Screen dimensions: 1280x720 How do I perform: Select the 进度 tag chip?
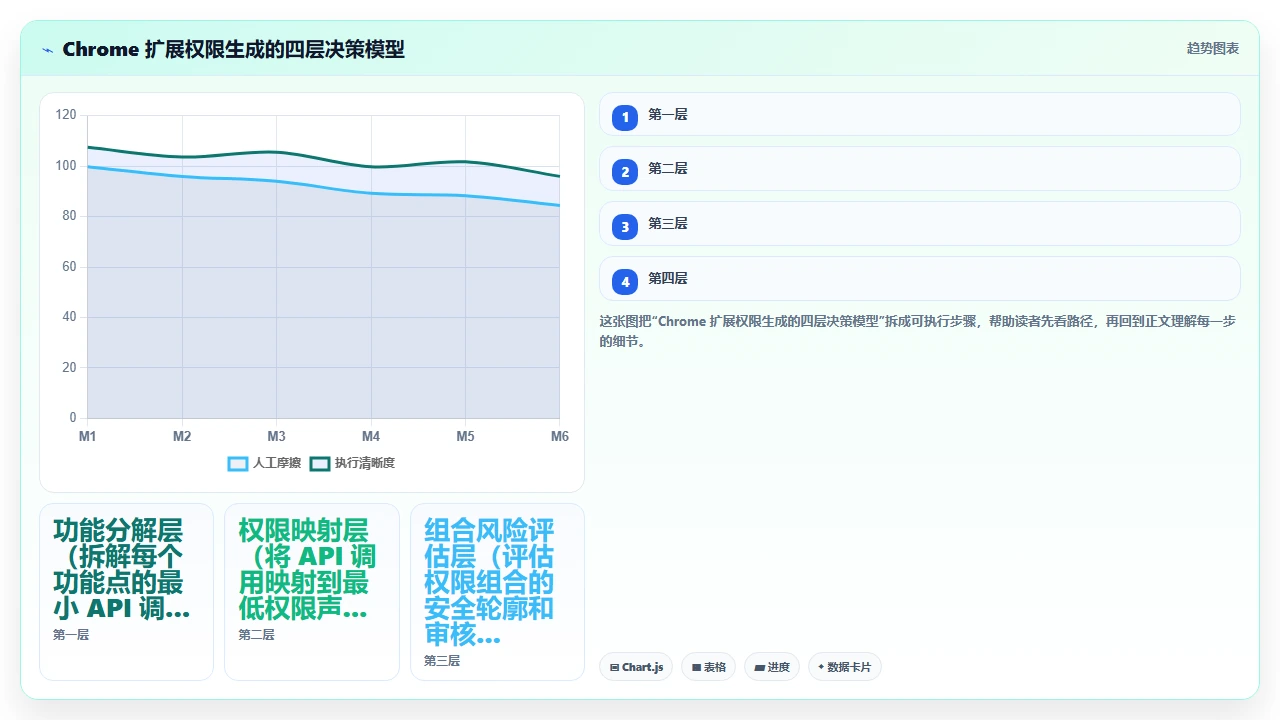[772, 667]
